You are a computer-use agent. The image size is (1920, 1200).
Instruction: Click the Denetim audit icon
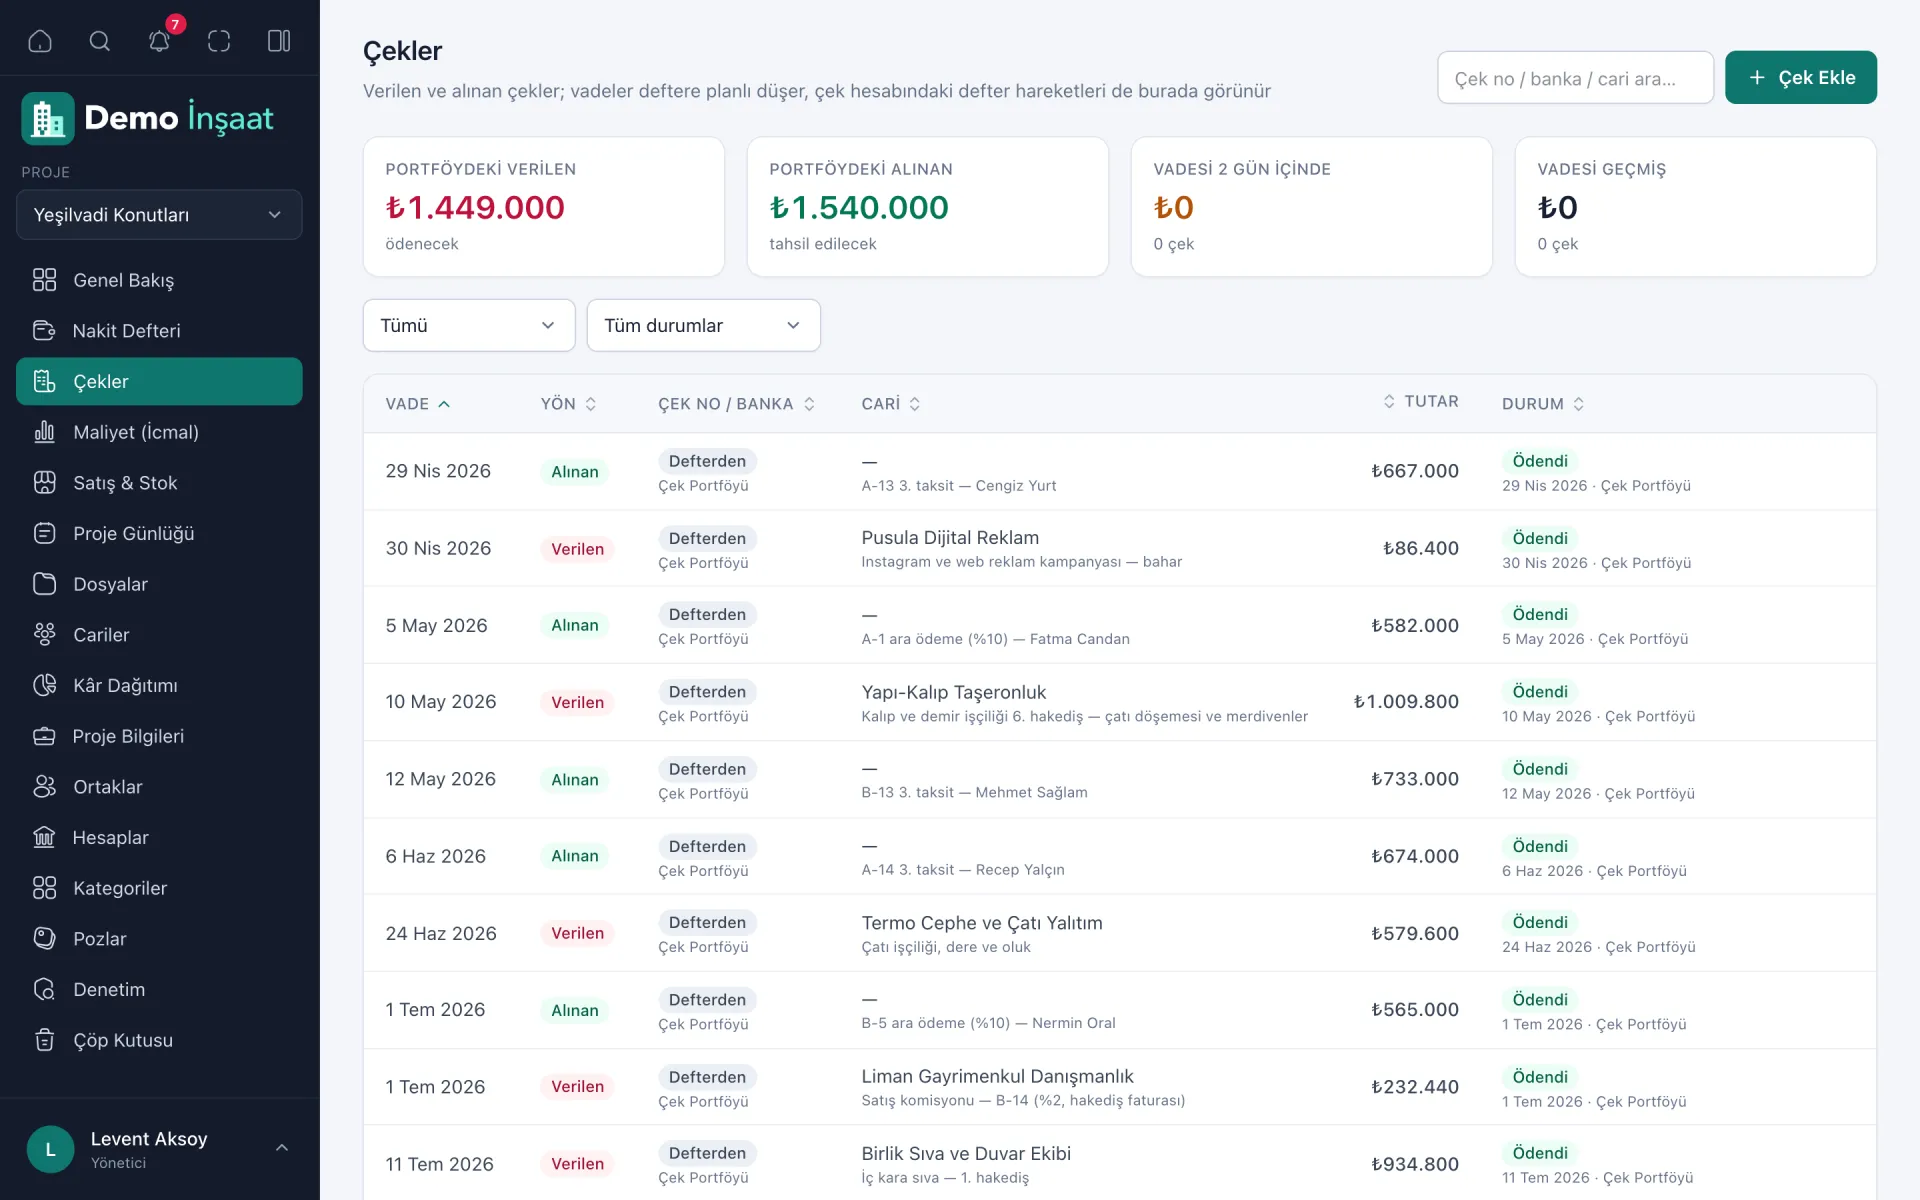(44, 989)
